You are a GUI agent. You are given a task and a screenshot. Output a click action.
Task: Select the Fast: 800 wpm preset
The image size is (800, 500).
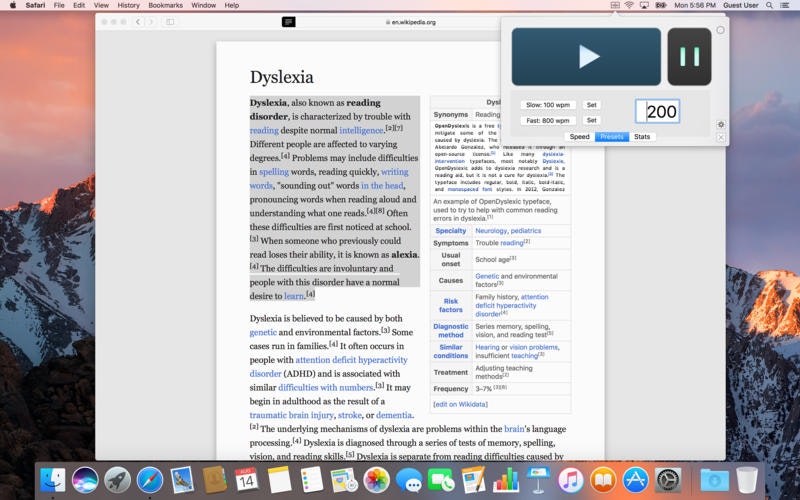coord(548,121)
